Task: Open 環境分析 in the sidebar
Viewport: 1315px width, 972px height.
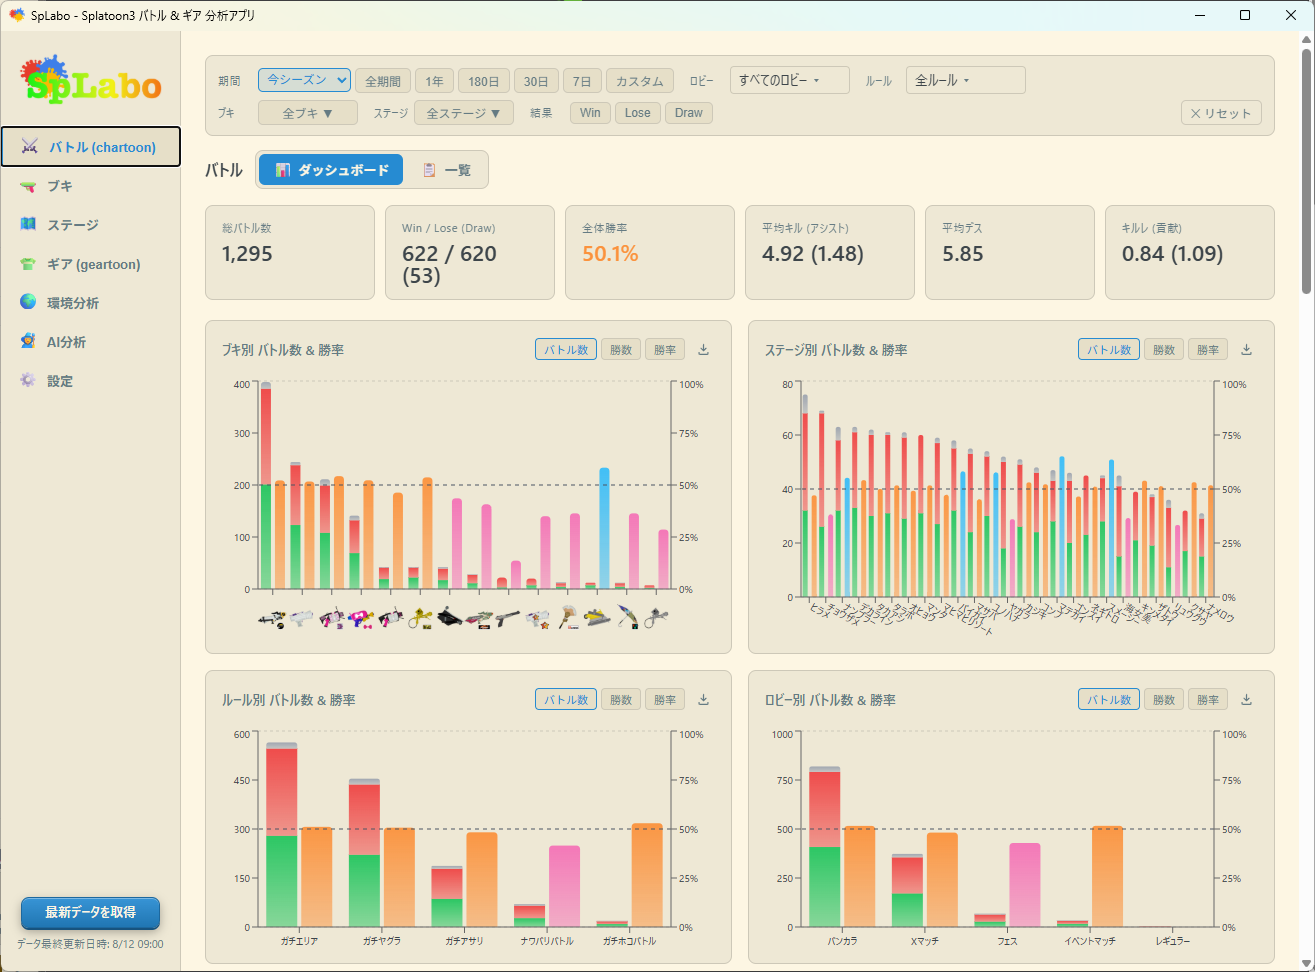Action: pos(91,303)
